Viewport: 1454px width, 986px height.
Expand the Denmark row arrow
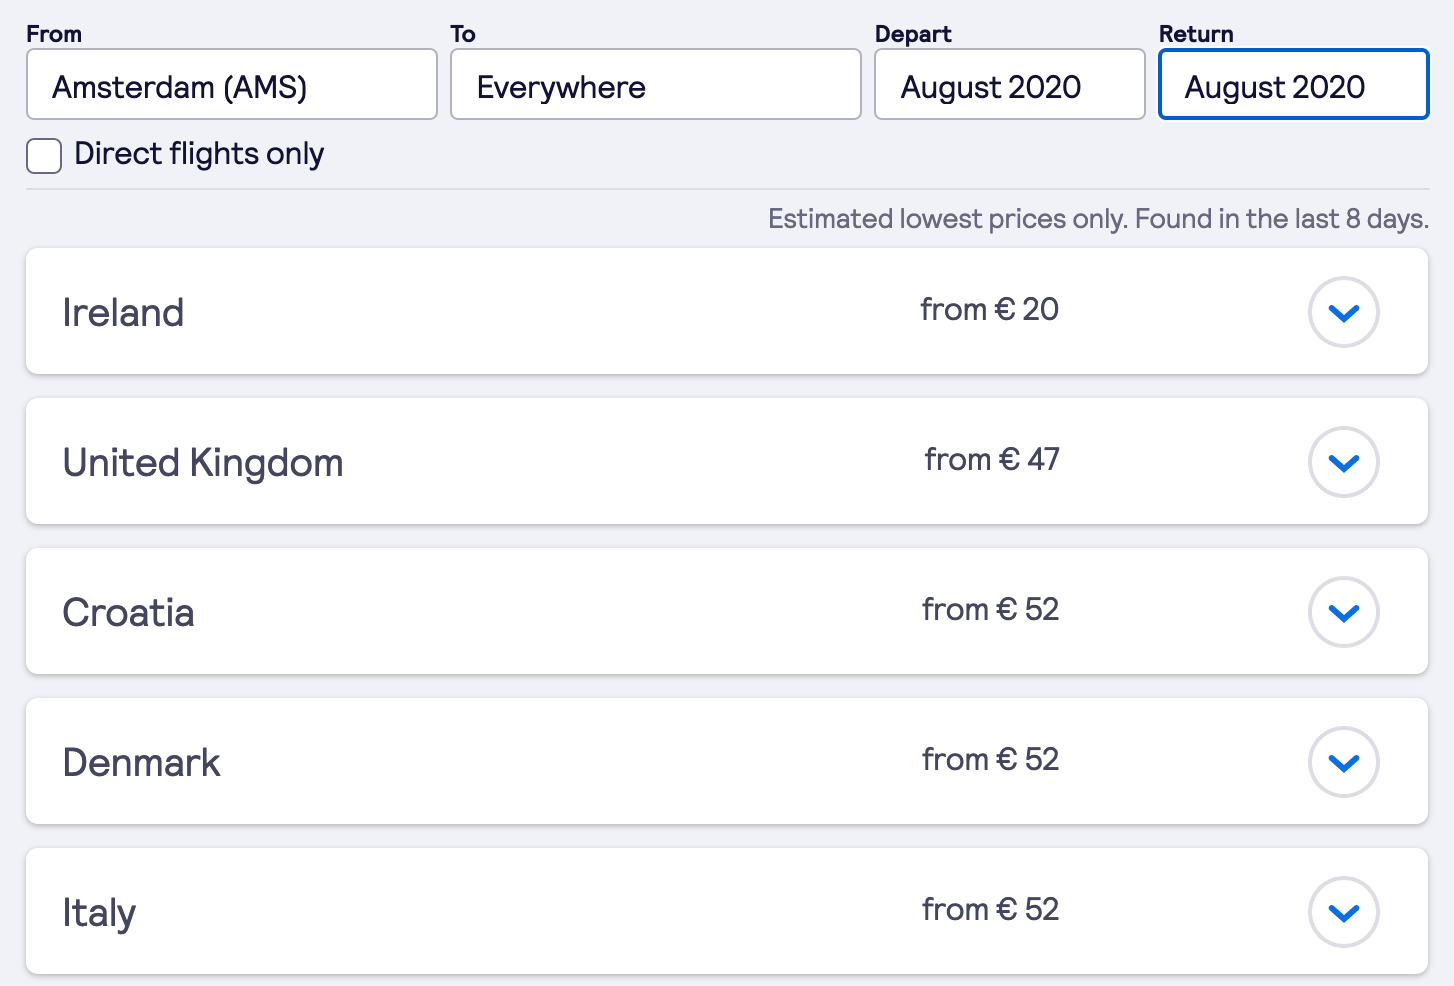coord(1343,762)
